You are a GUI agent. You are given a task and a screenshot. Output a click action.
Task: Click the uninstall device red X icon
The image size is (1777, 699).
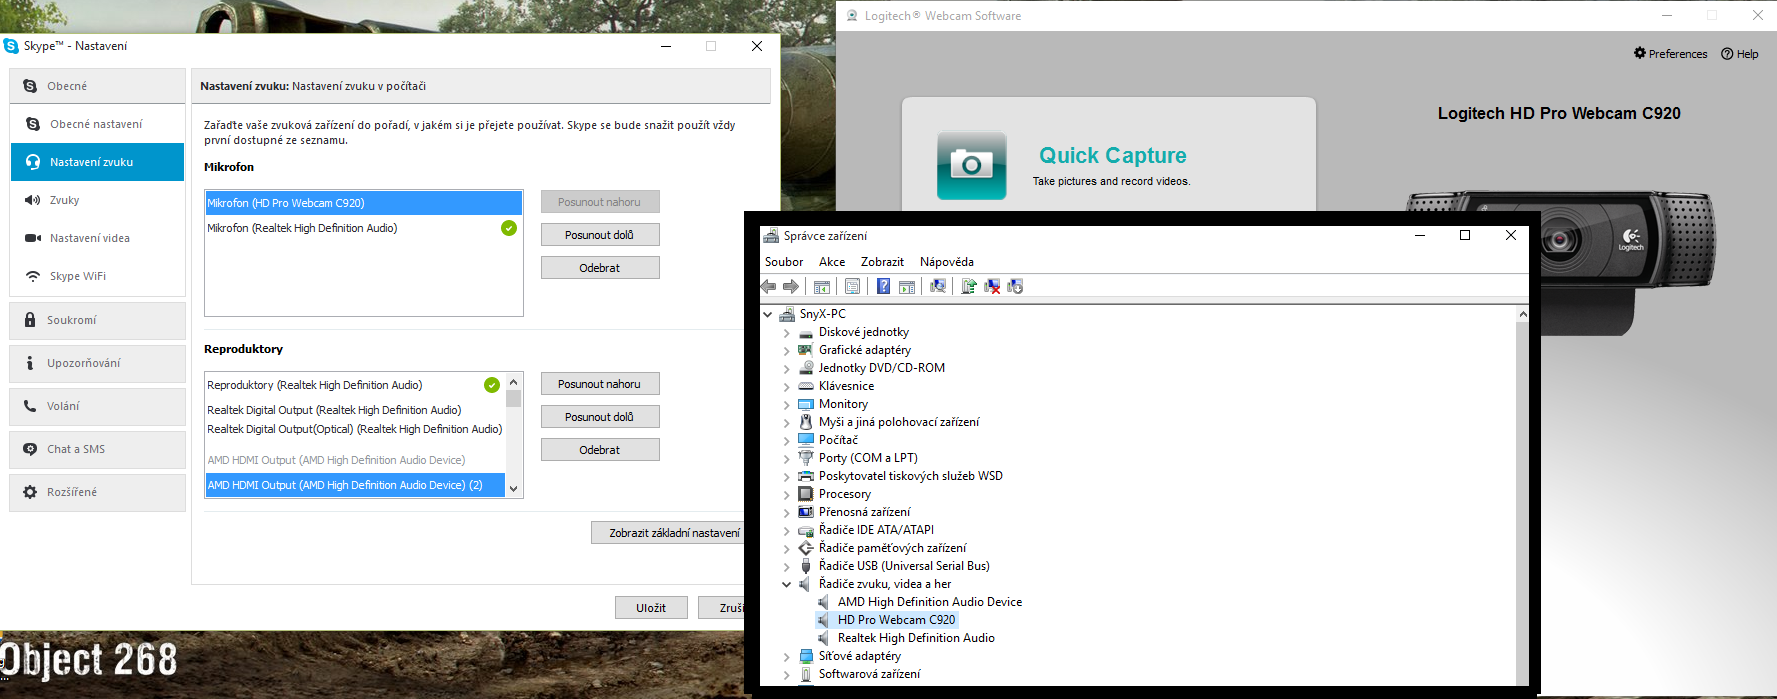click(992, 287)
